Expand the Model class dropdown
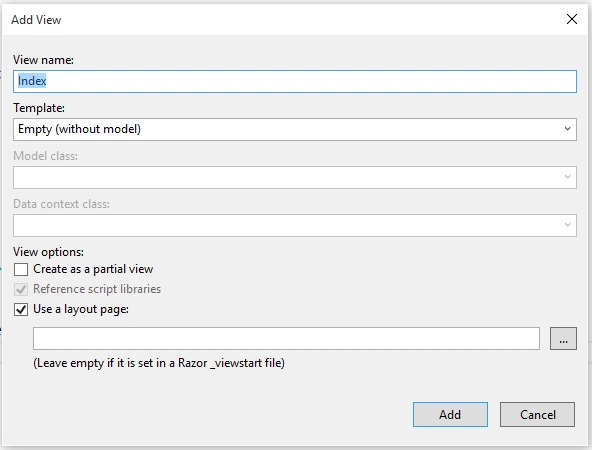The width and height of the screenshot is (592, 450). pyautogui.click(x=567, y=177)
